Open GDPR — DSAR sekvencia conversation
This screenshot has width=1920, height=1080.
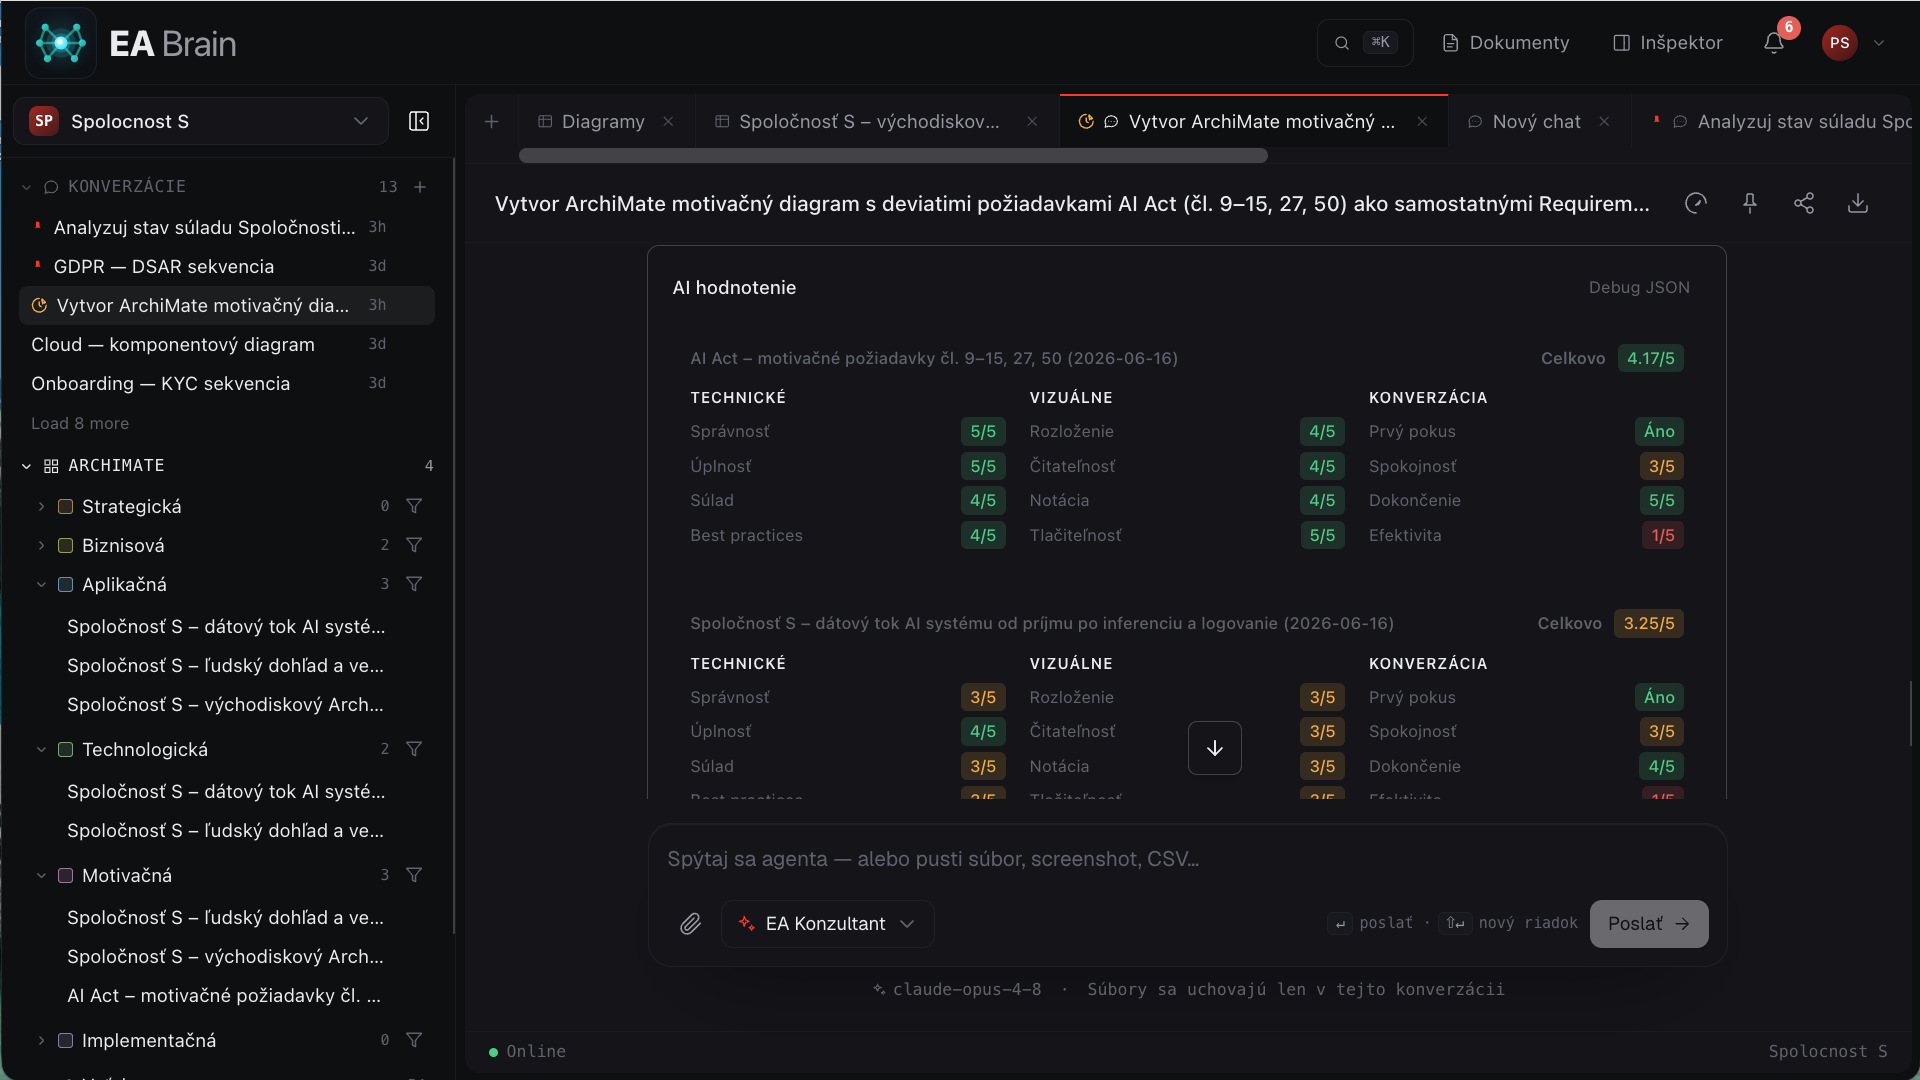[x=227, y=266]
